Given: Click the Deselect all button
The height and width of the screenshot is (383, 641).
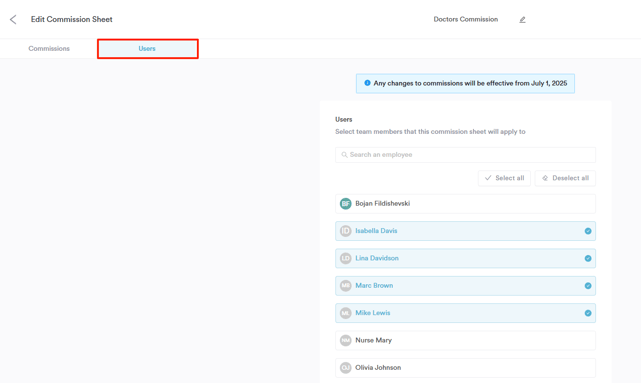Looking at the screenshot, I should (x=565, y=178).
